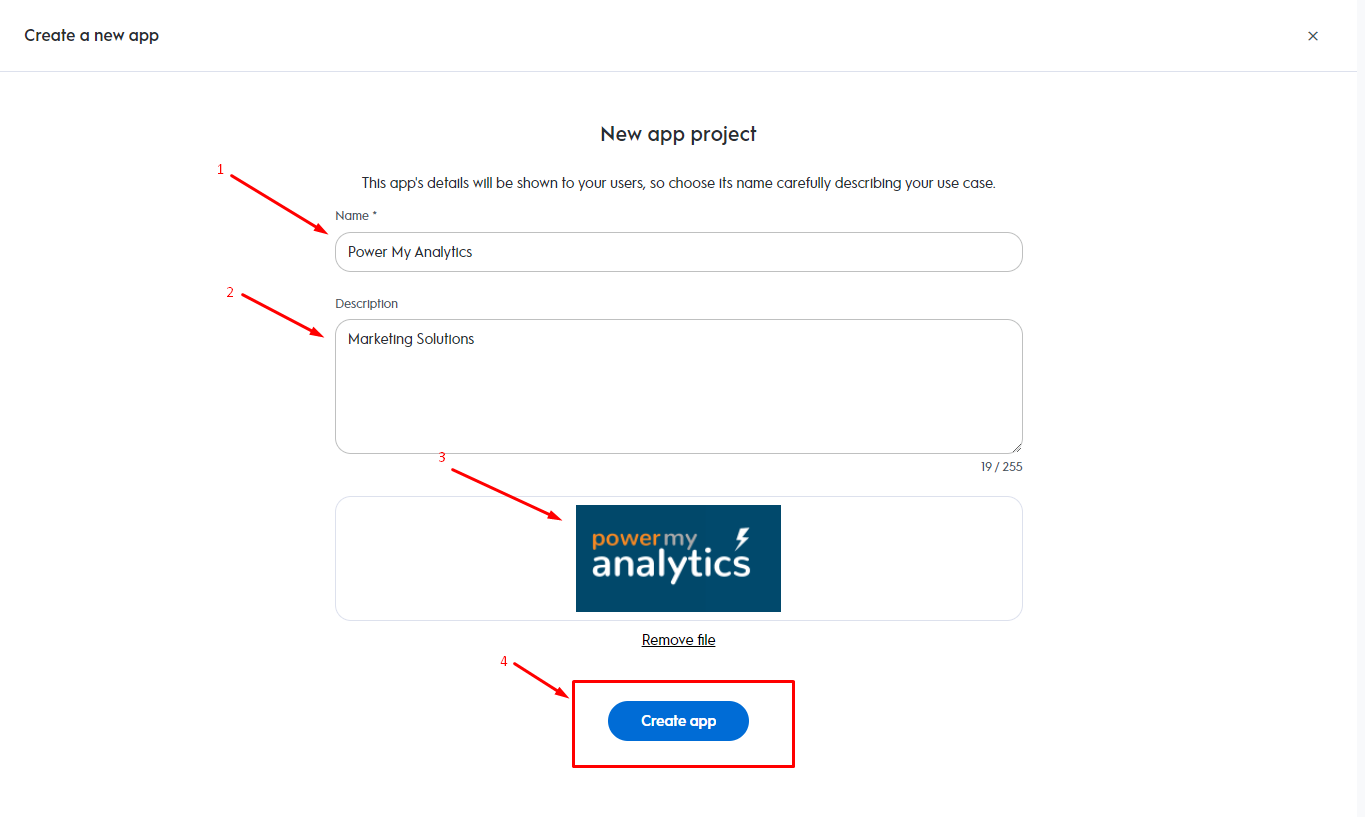Click the lightning bolt in the logo
The image size is (1365, 817).
[741, 539]
